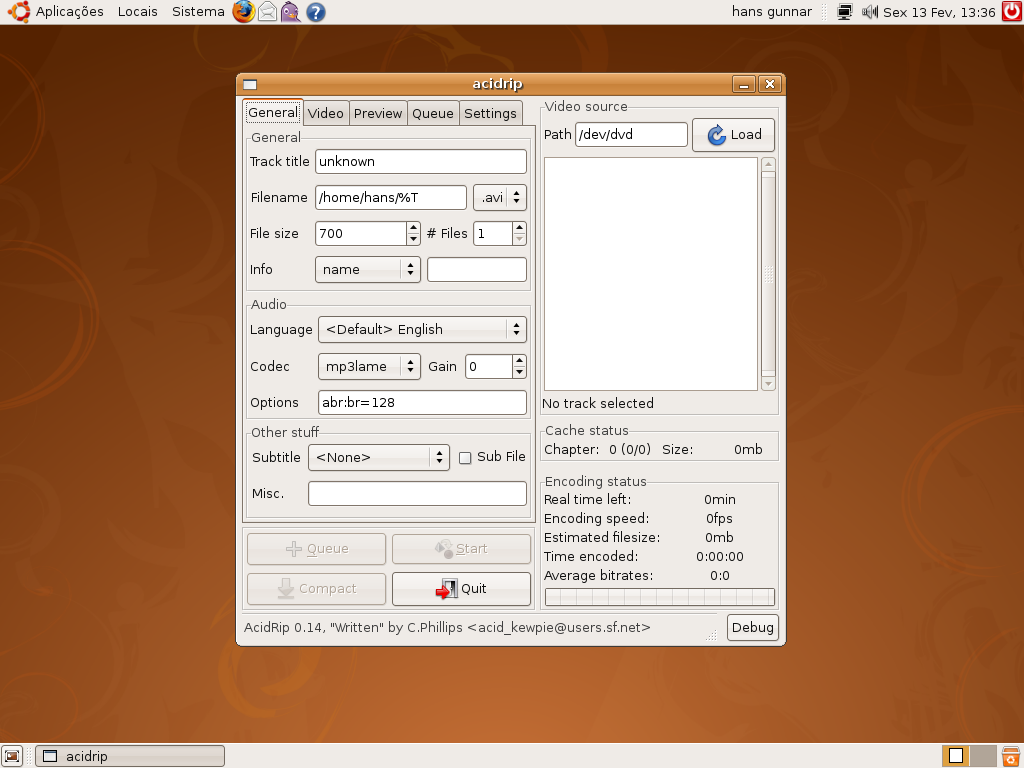The image size is (1024, 768).
Task: Increase the # Files spinner value
Action: 519,228
